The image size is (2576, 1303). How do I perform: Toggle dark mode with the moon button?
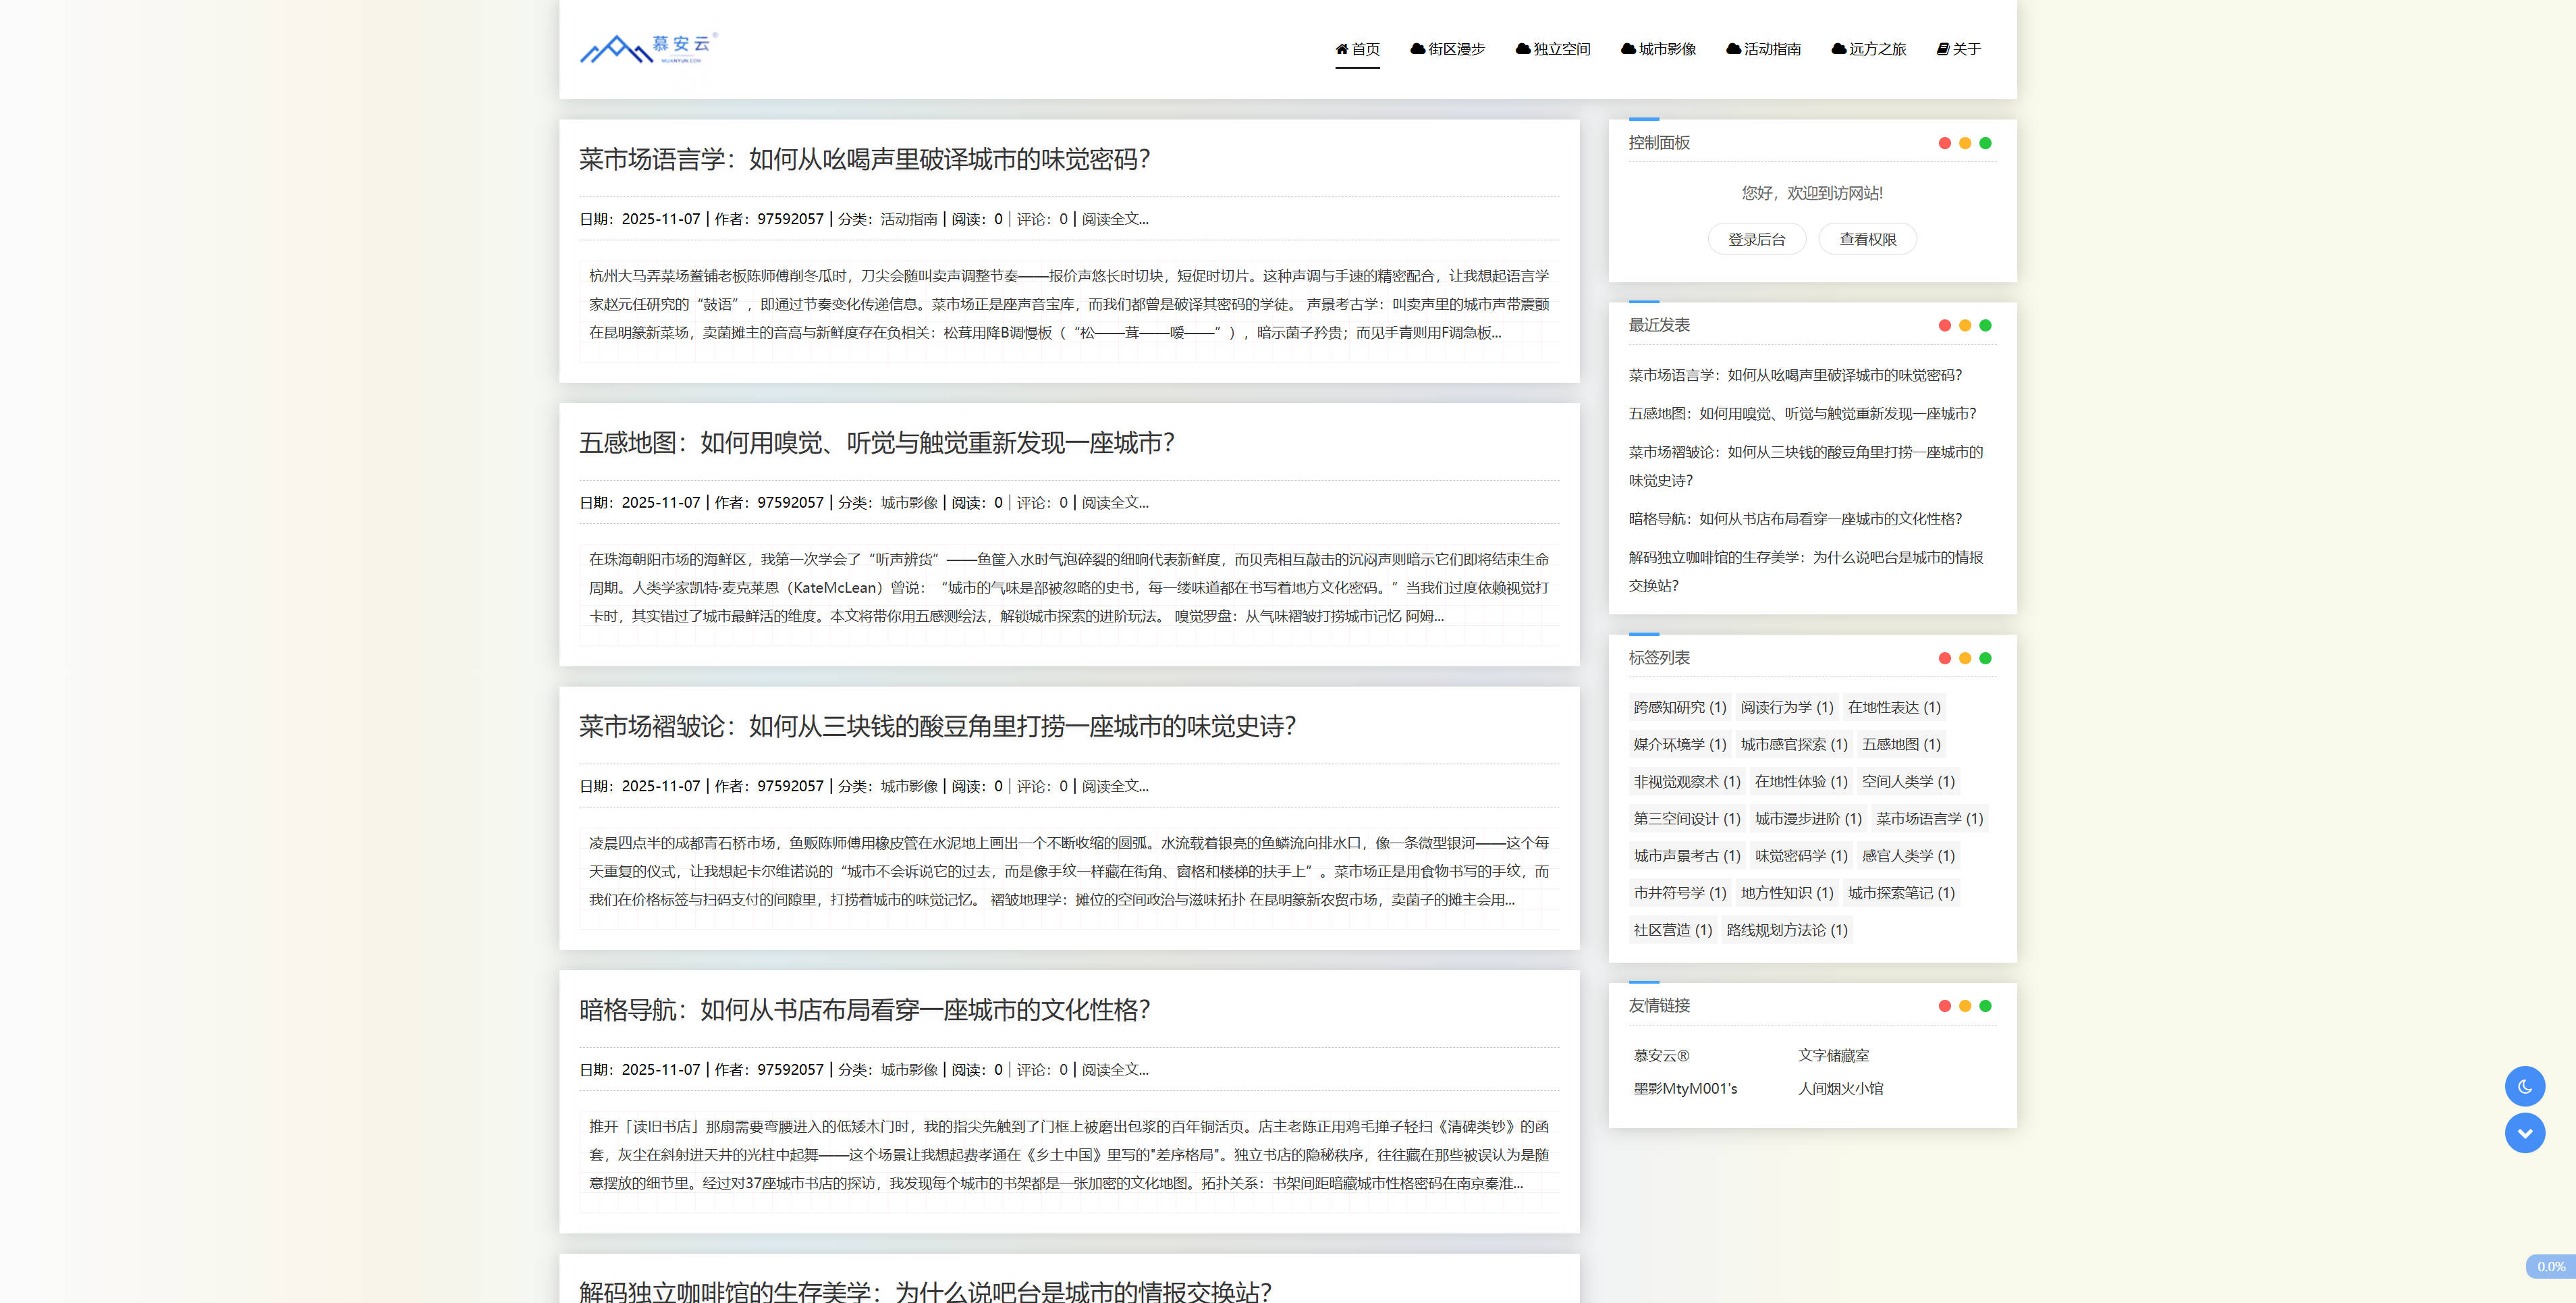(x=2524, y=1086)
